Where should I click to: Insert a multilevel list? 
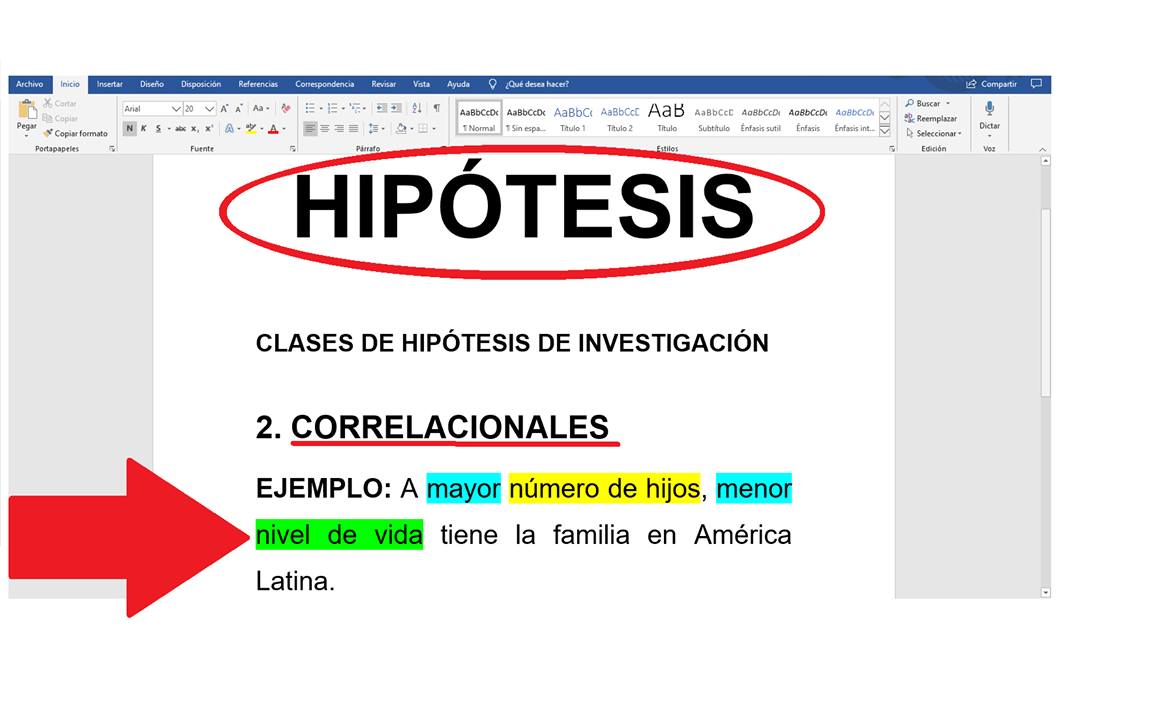(x=355, y=108)
